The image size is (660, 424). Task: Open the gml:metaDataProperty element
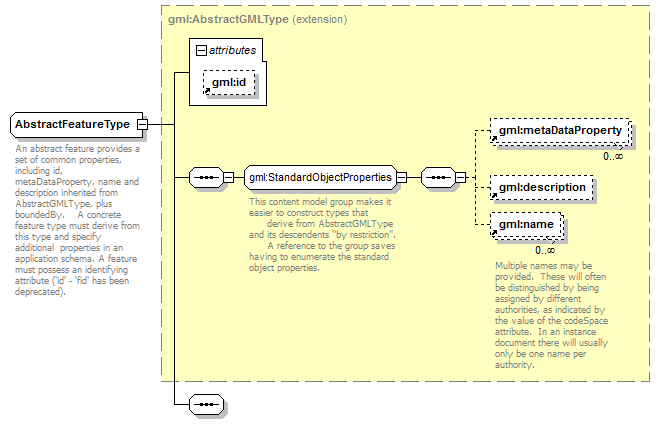[x=560, y=131]
